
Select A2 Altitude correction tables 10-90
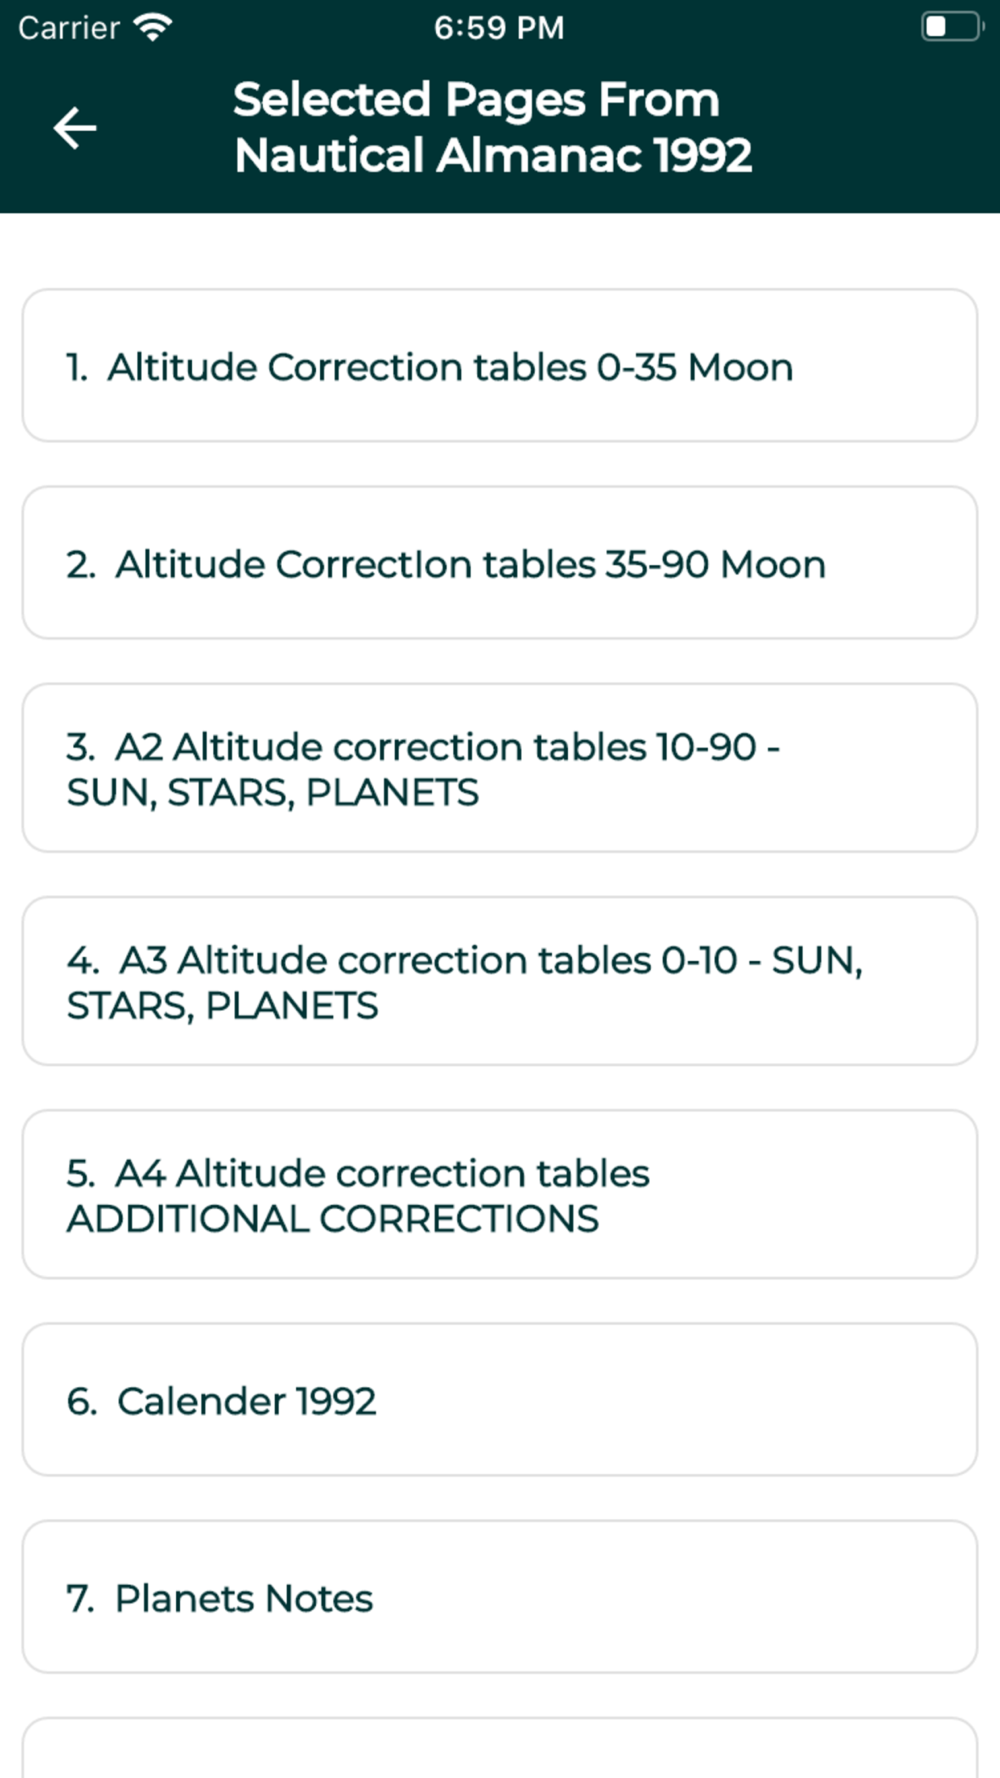click(500, 768)
